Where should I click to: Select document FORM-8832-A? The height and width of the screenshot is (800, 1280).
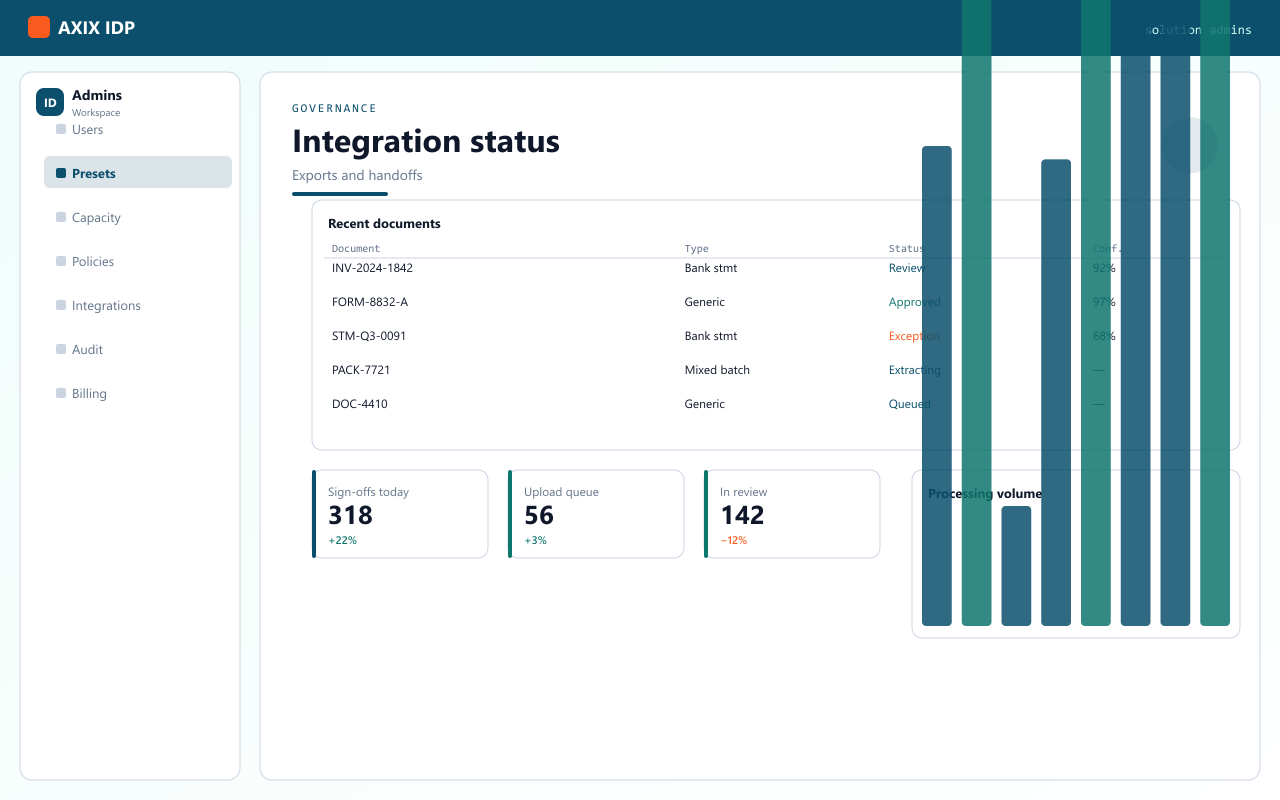pyautogui.click(x=370, y=302)
